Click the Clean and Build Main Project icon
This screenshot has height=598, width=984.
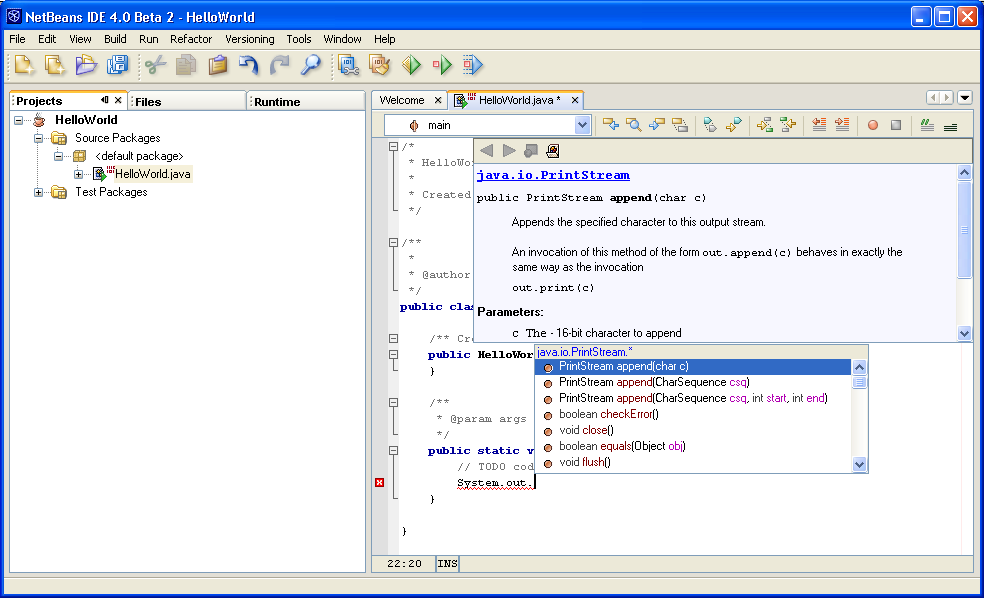click(380, 65)
